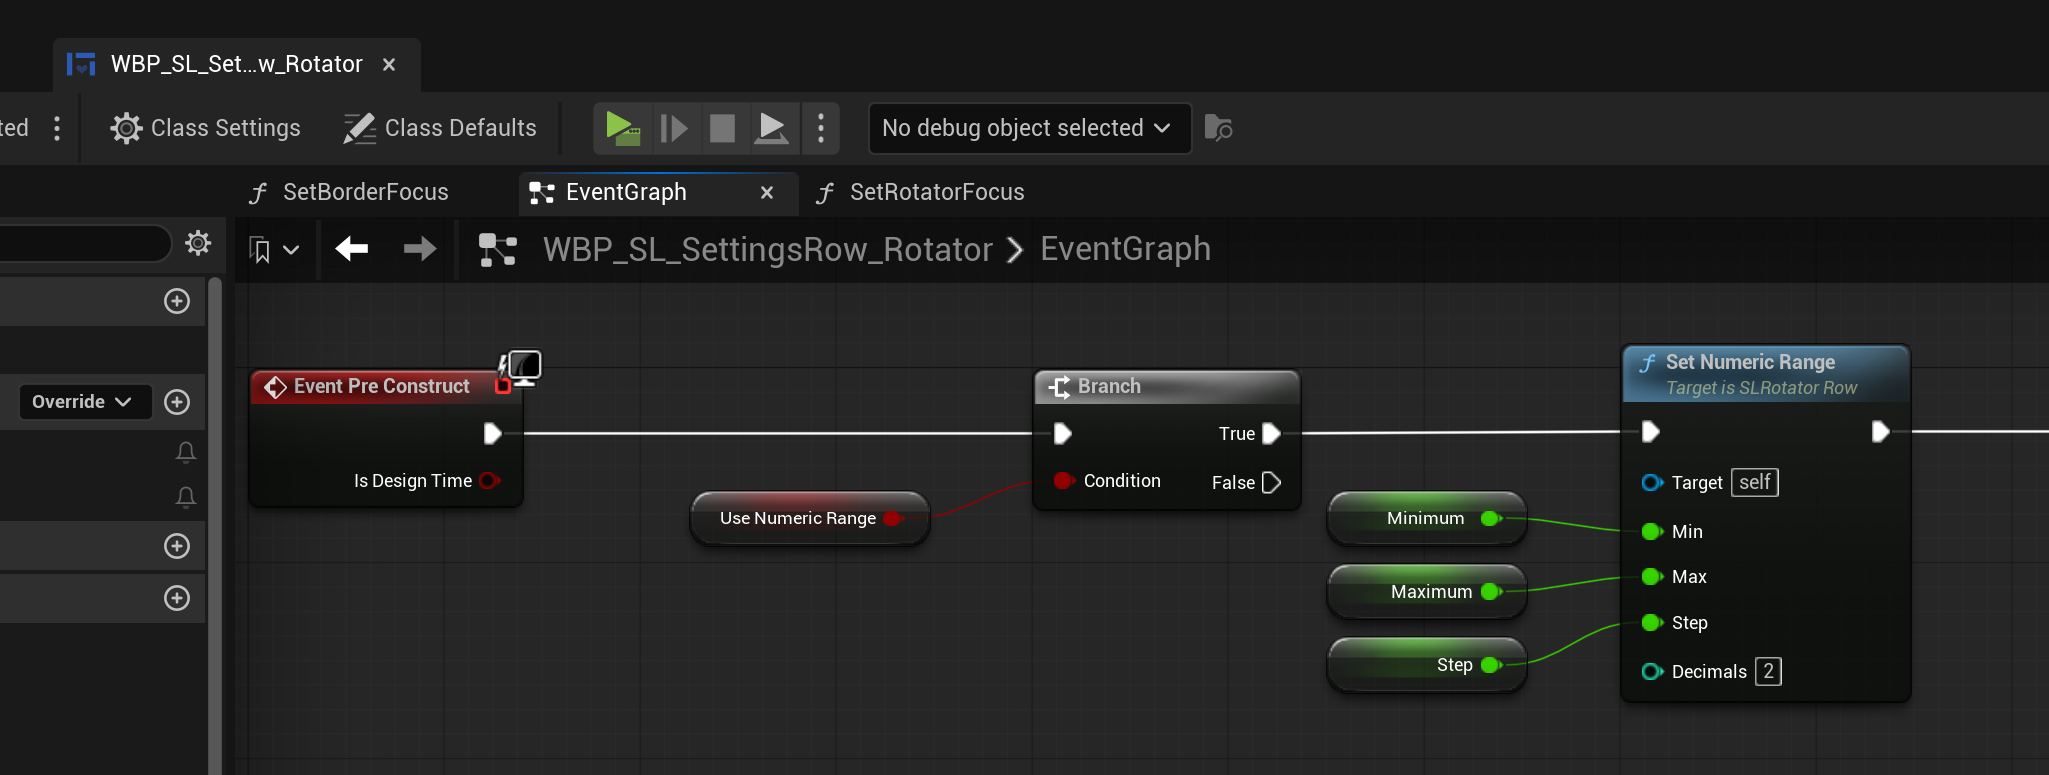Screen dimensions: 2049x775
Task: Select the Set Numeric Range node header
Action: point(1766,374)
